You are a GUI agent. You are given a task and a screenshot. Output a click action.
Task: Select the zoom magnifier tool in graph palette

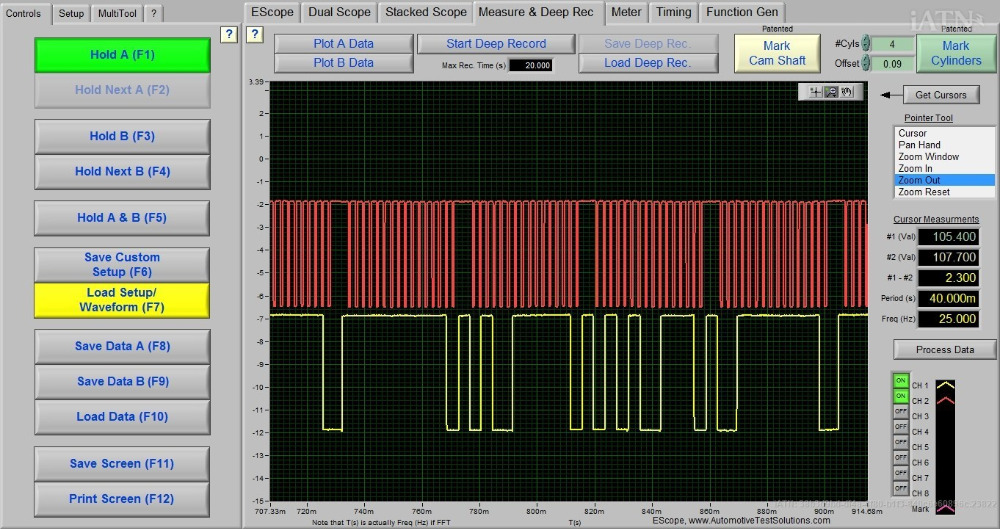click(831, 92)
